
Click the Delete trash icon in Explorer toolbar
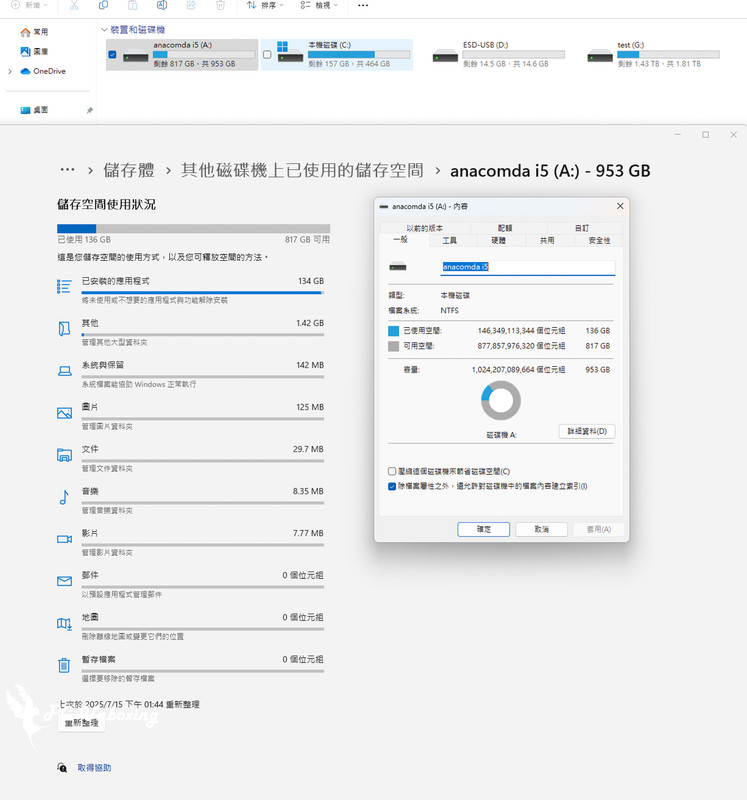(220, 6)
